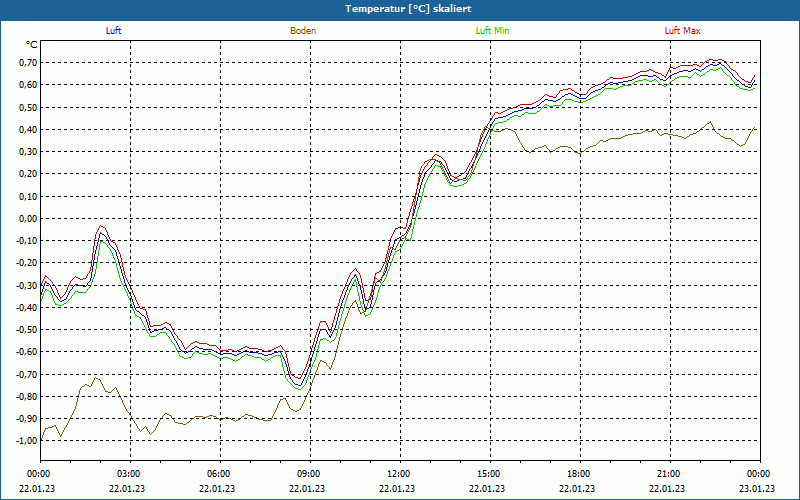The image size is (800, 500).
Task: Click the -0,90 y-axis label
Action: point(27,419)
